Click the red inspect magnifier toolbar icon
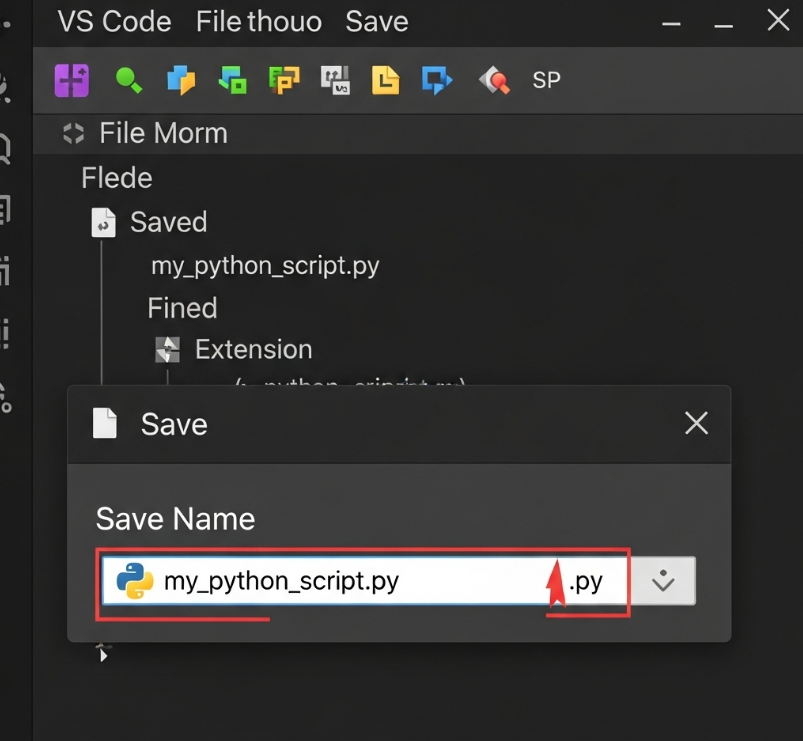This screenshot has height=741, width=803. (492, 79)
